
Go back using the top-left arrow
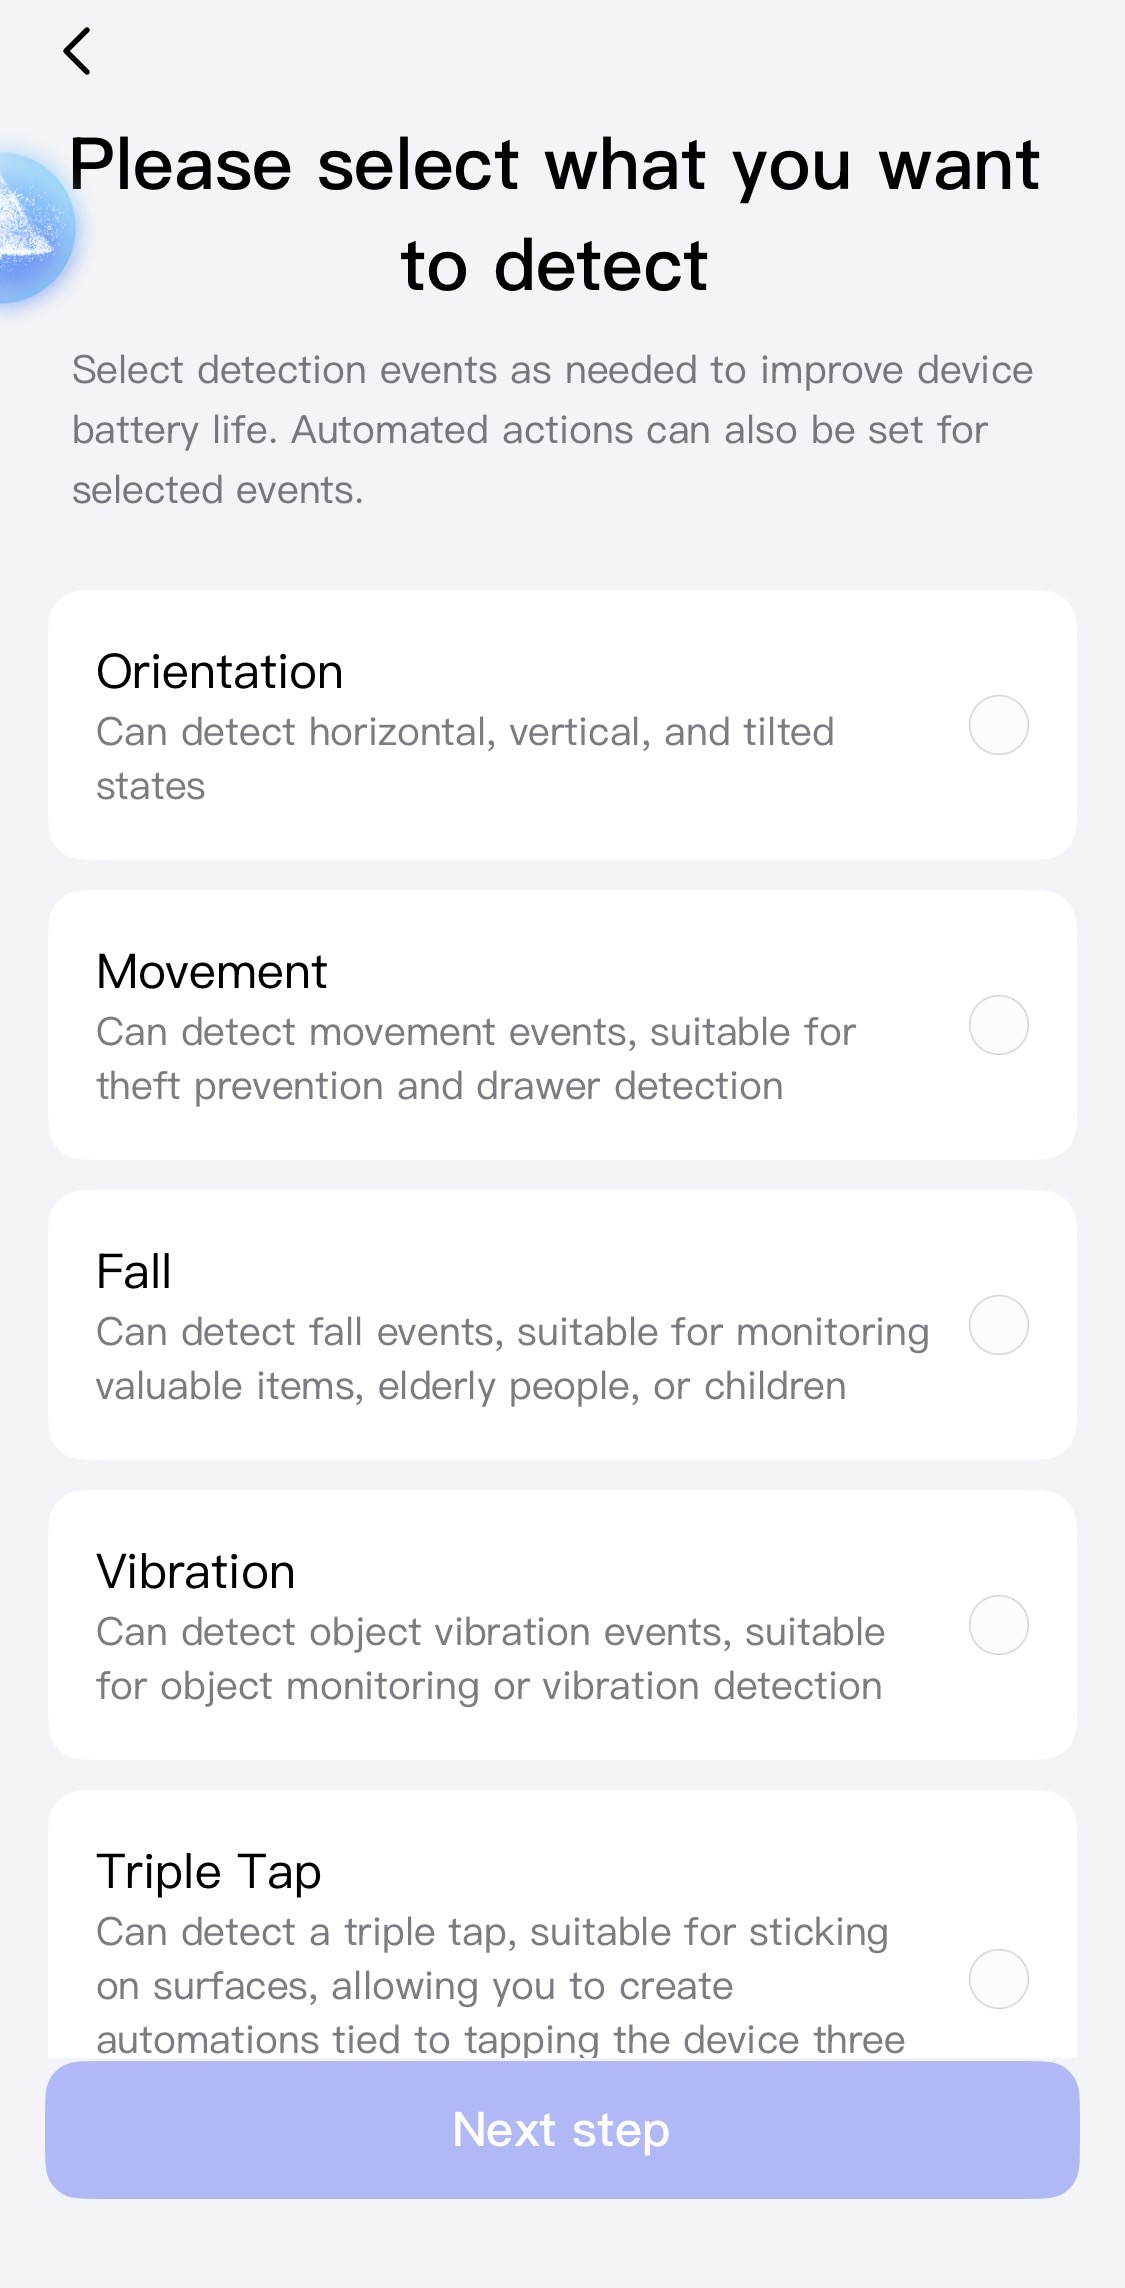[x=77, y=51]
